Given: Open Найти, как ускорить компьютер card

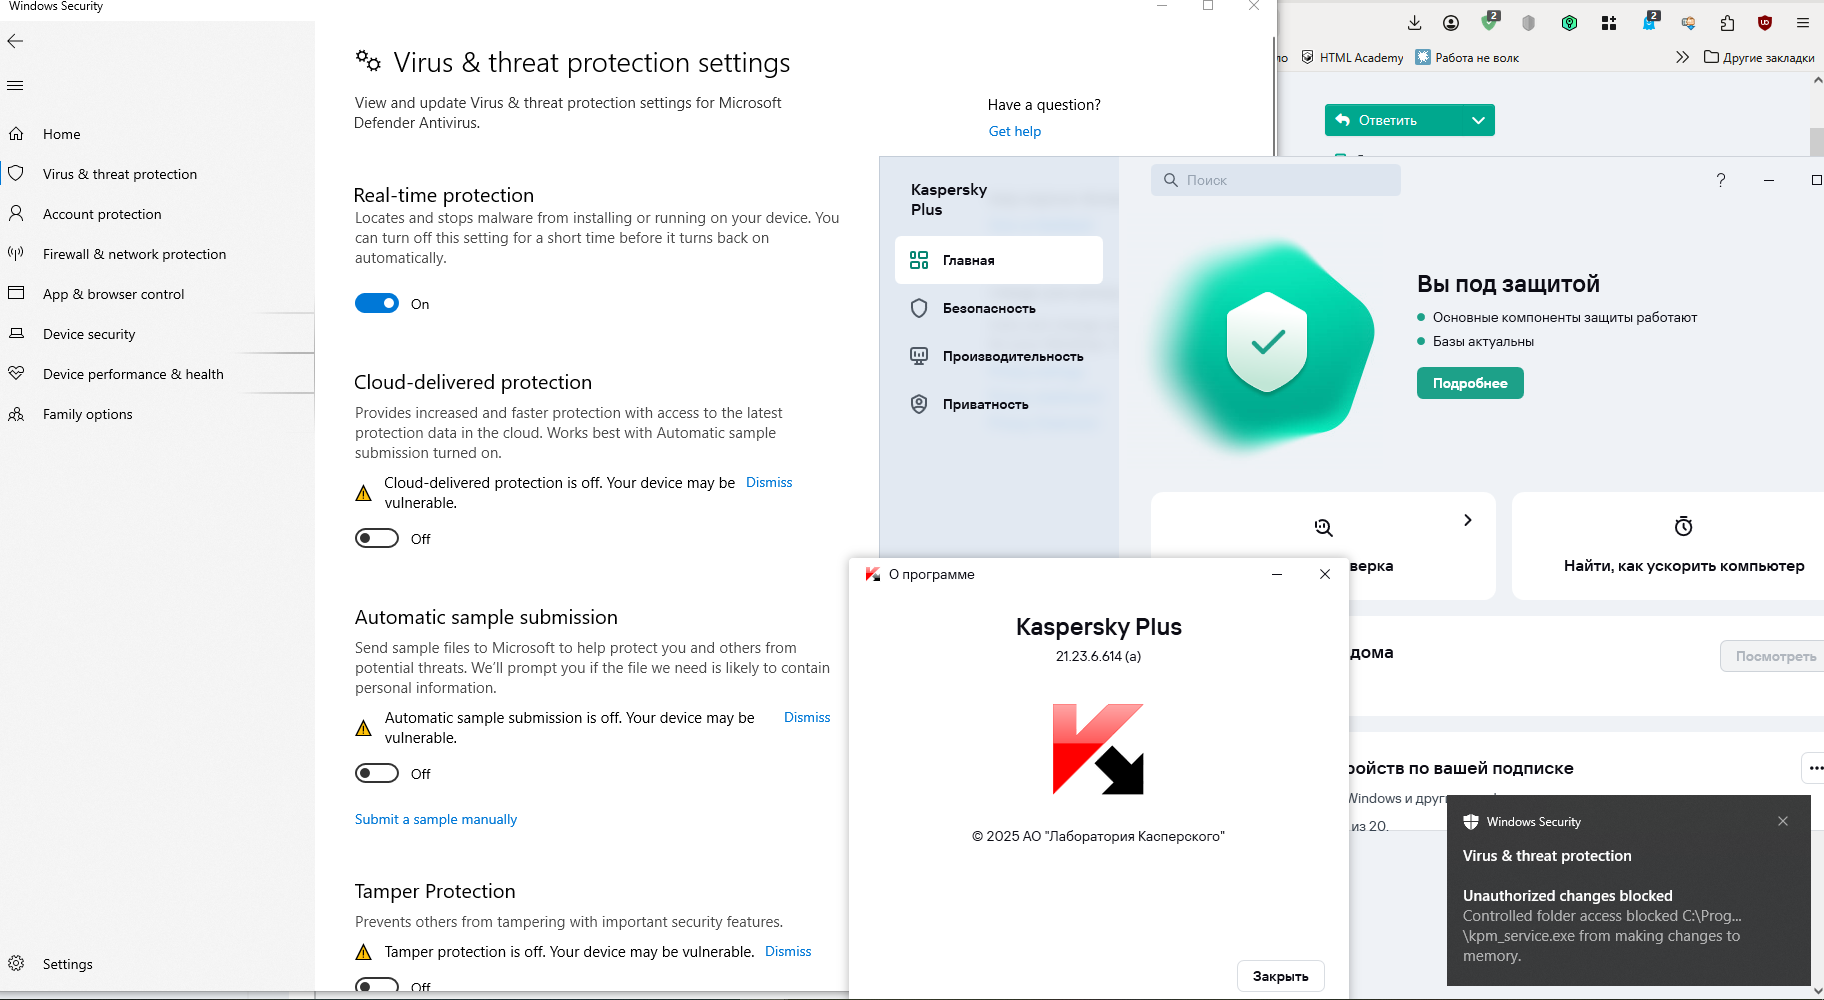Looking at the screenshot, I should tap(1668, 546).
